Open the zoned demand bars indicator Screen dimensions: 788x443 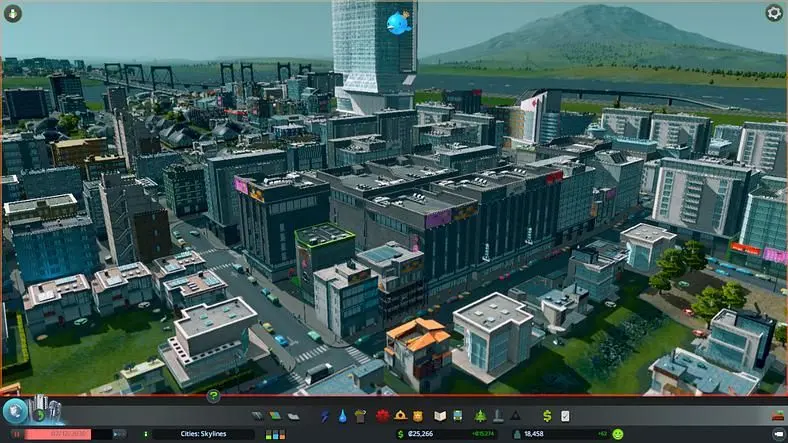point(275,434)
